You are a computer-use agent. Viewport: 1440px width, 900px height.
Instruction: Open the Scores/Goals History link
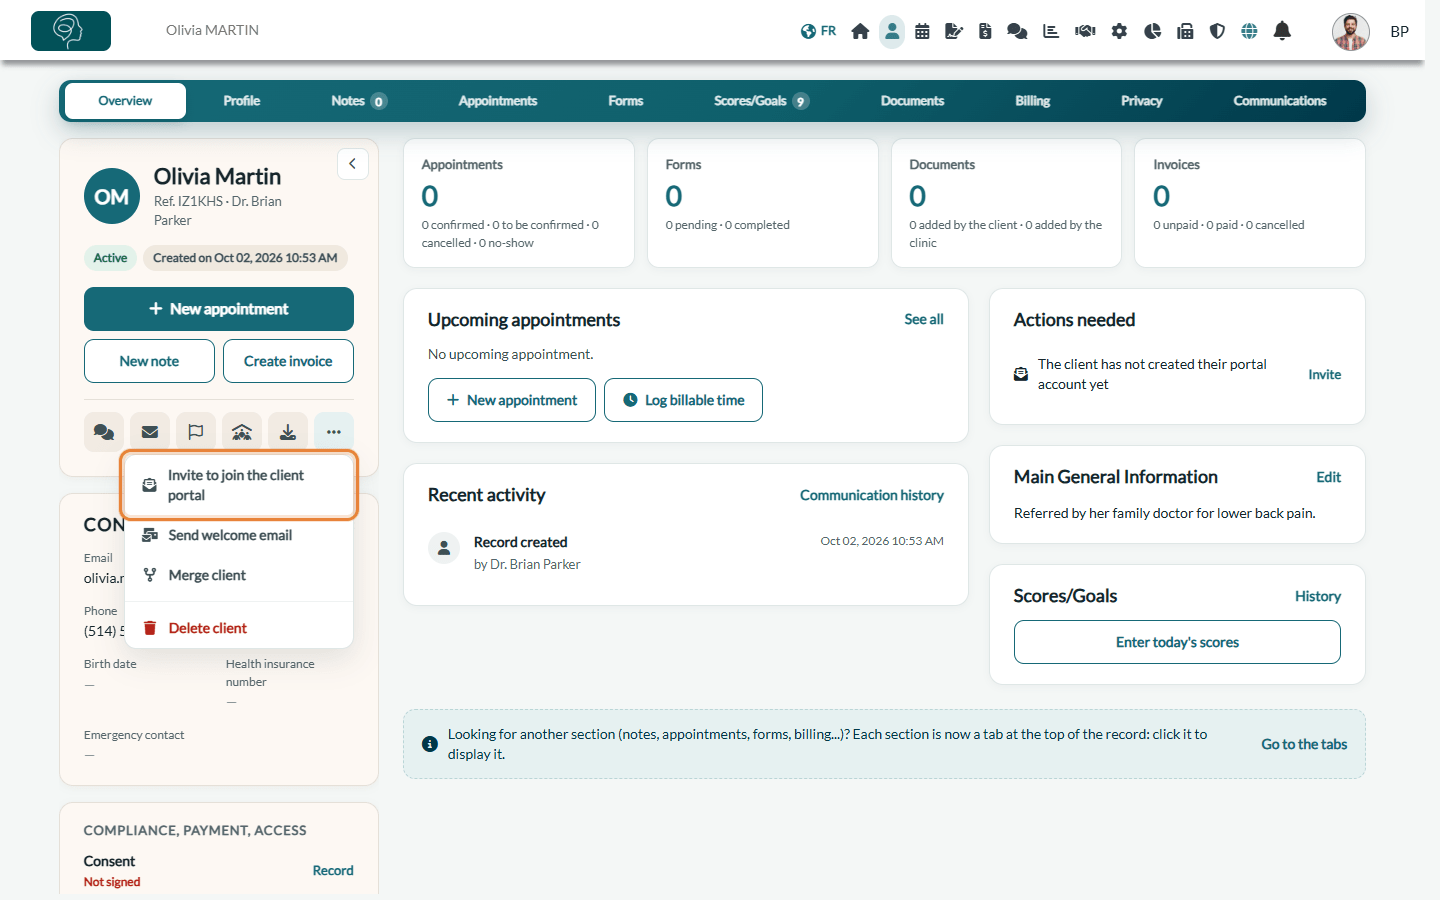point(1318,596)
